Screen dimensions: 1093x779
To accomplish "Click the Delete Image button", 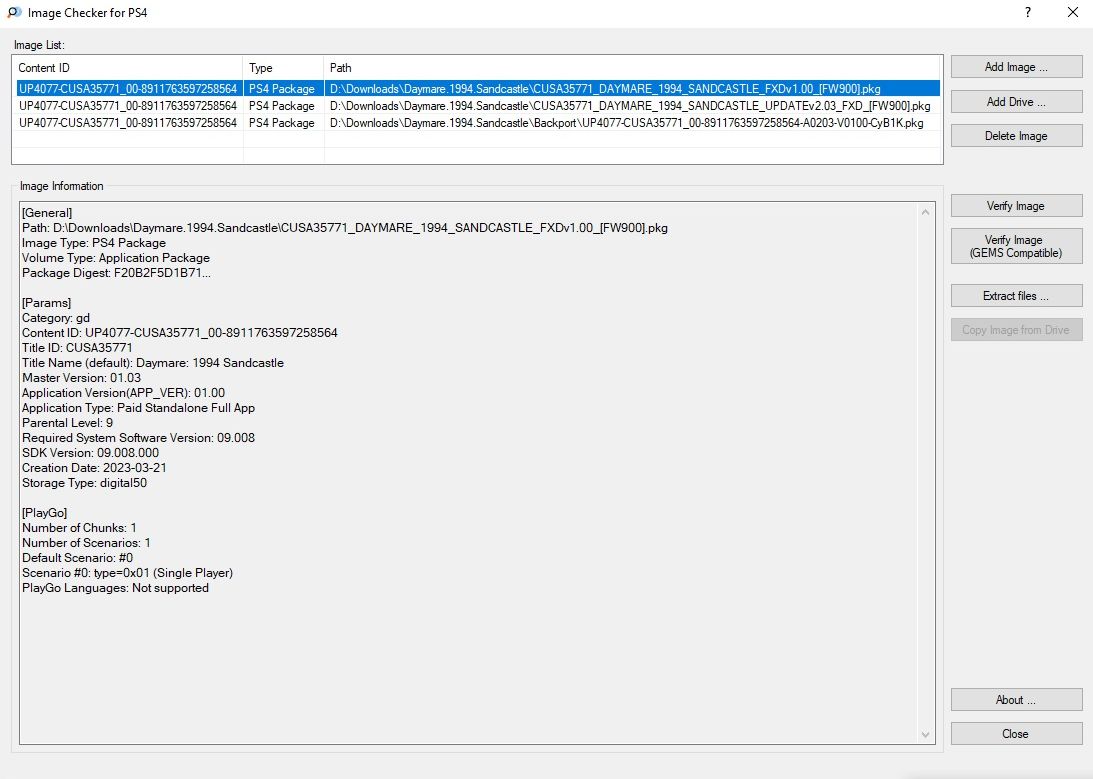I will coord(1016,136).
